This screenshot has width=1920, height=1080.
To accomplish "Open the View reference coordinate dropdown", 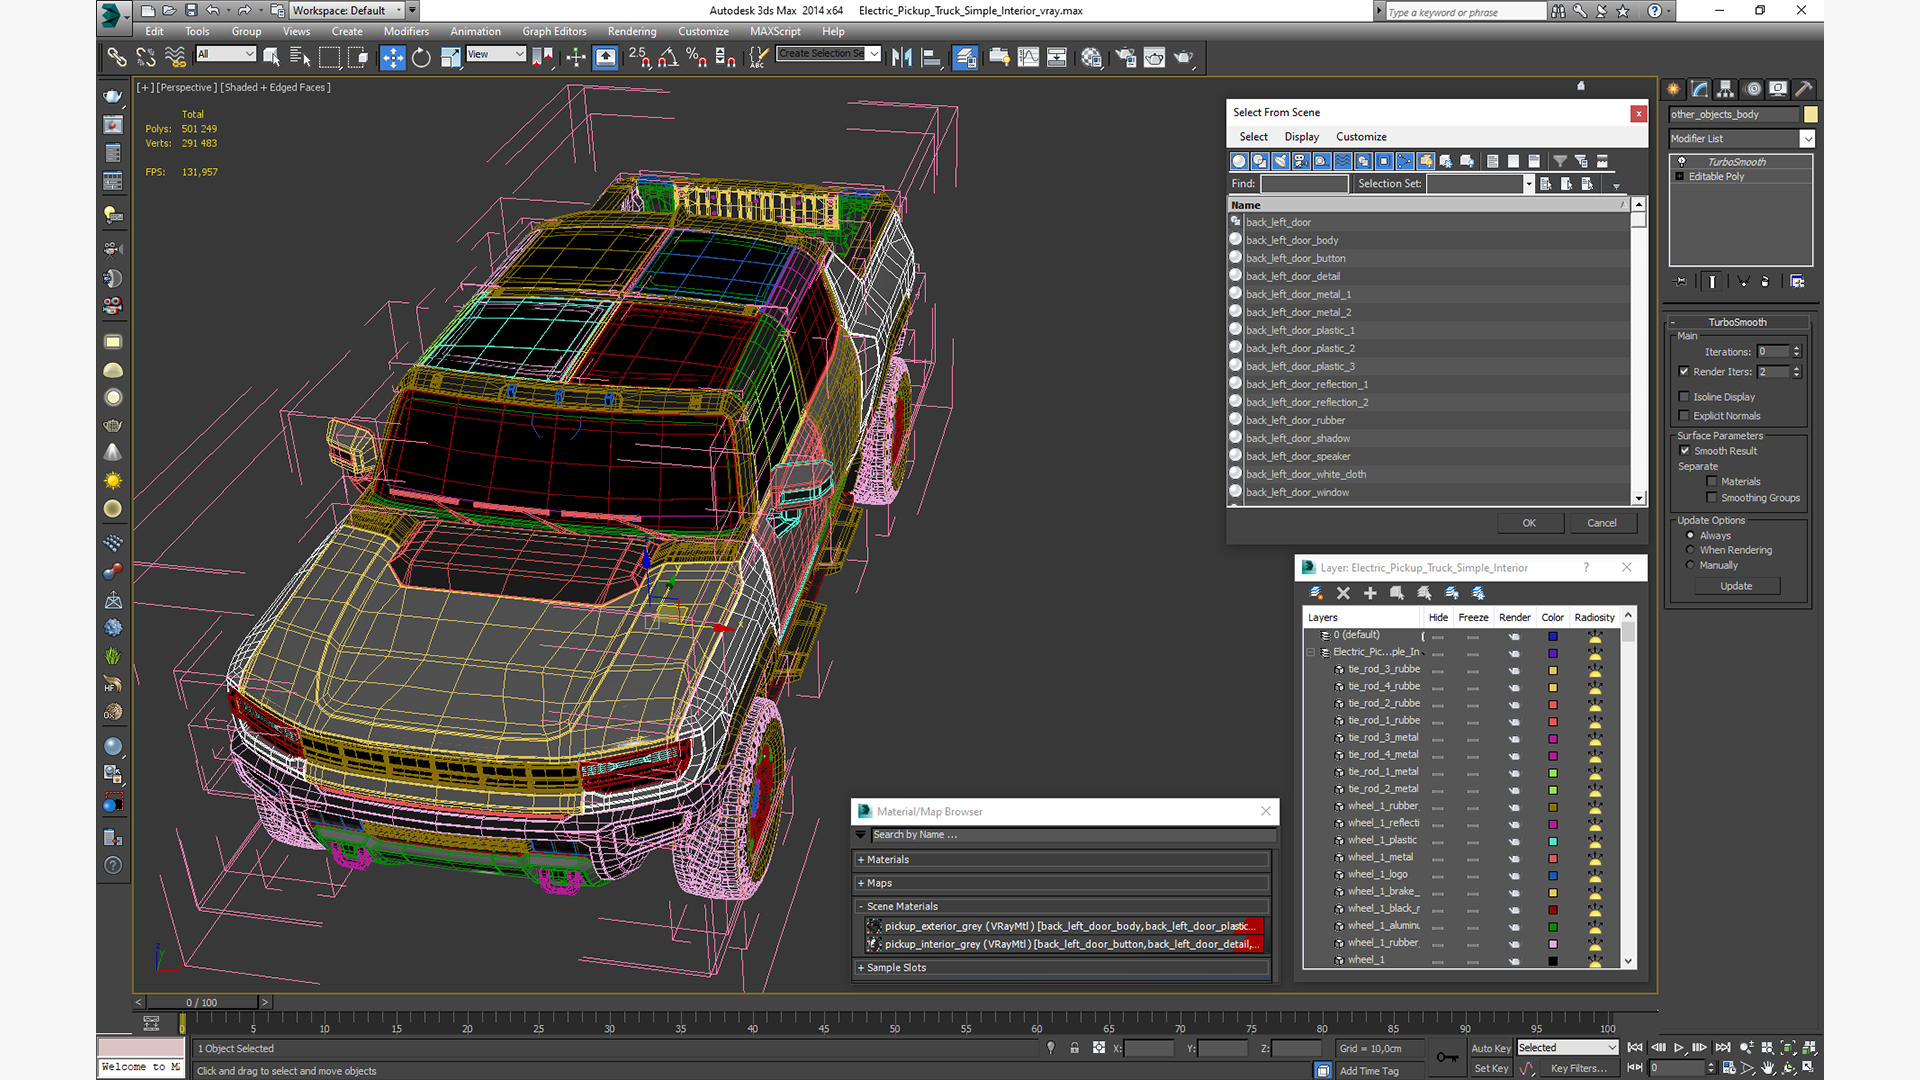I will 496,54.
